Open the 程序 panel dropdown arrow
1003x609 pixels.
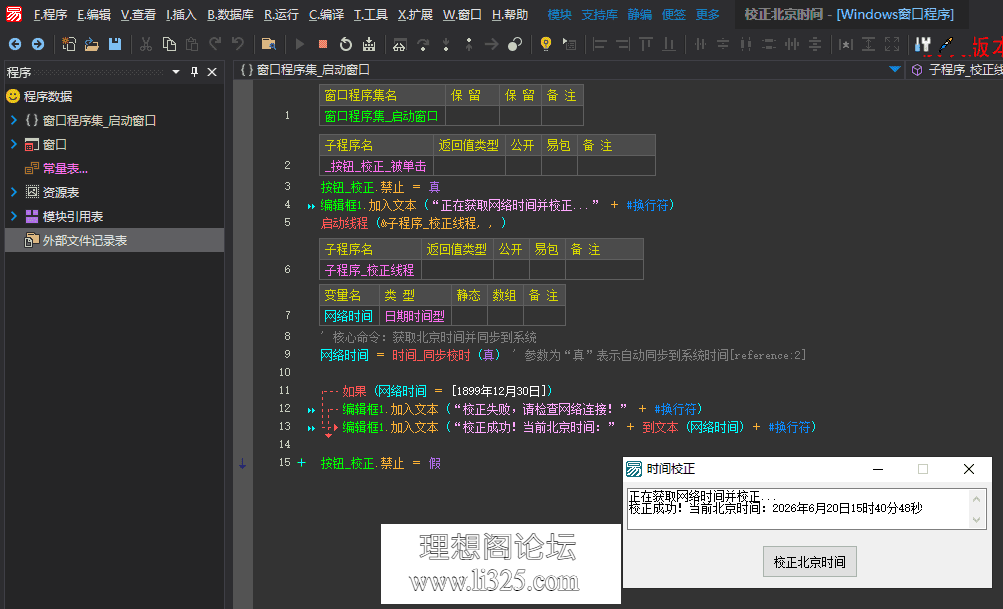click(x=176, y=72)
